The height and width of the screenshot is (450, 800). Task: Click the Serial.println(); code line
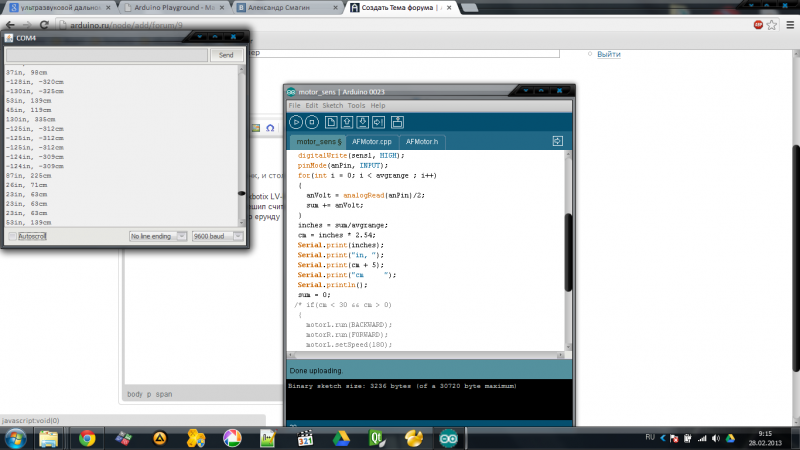pos(333,285)
